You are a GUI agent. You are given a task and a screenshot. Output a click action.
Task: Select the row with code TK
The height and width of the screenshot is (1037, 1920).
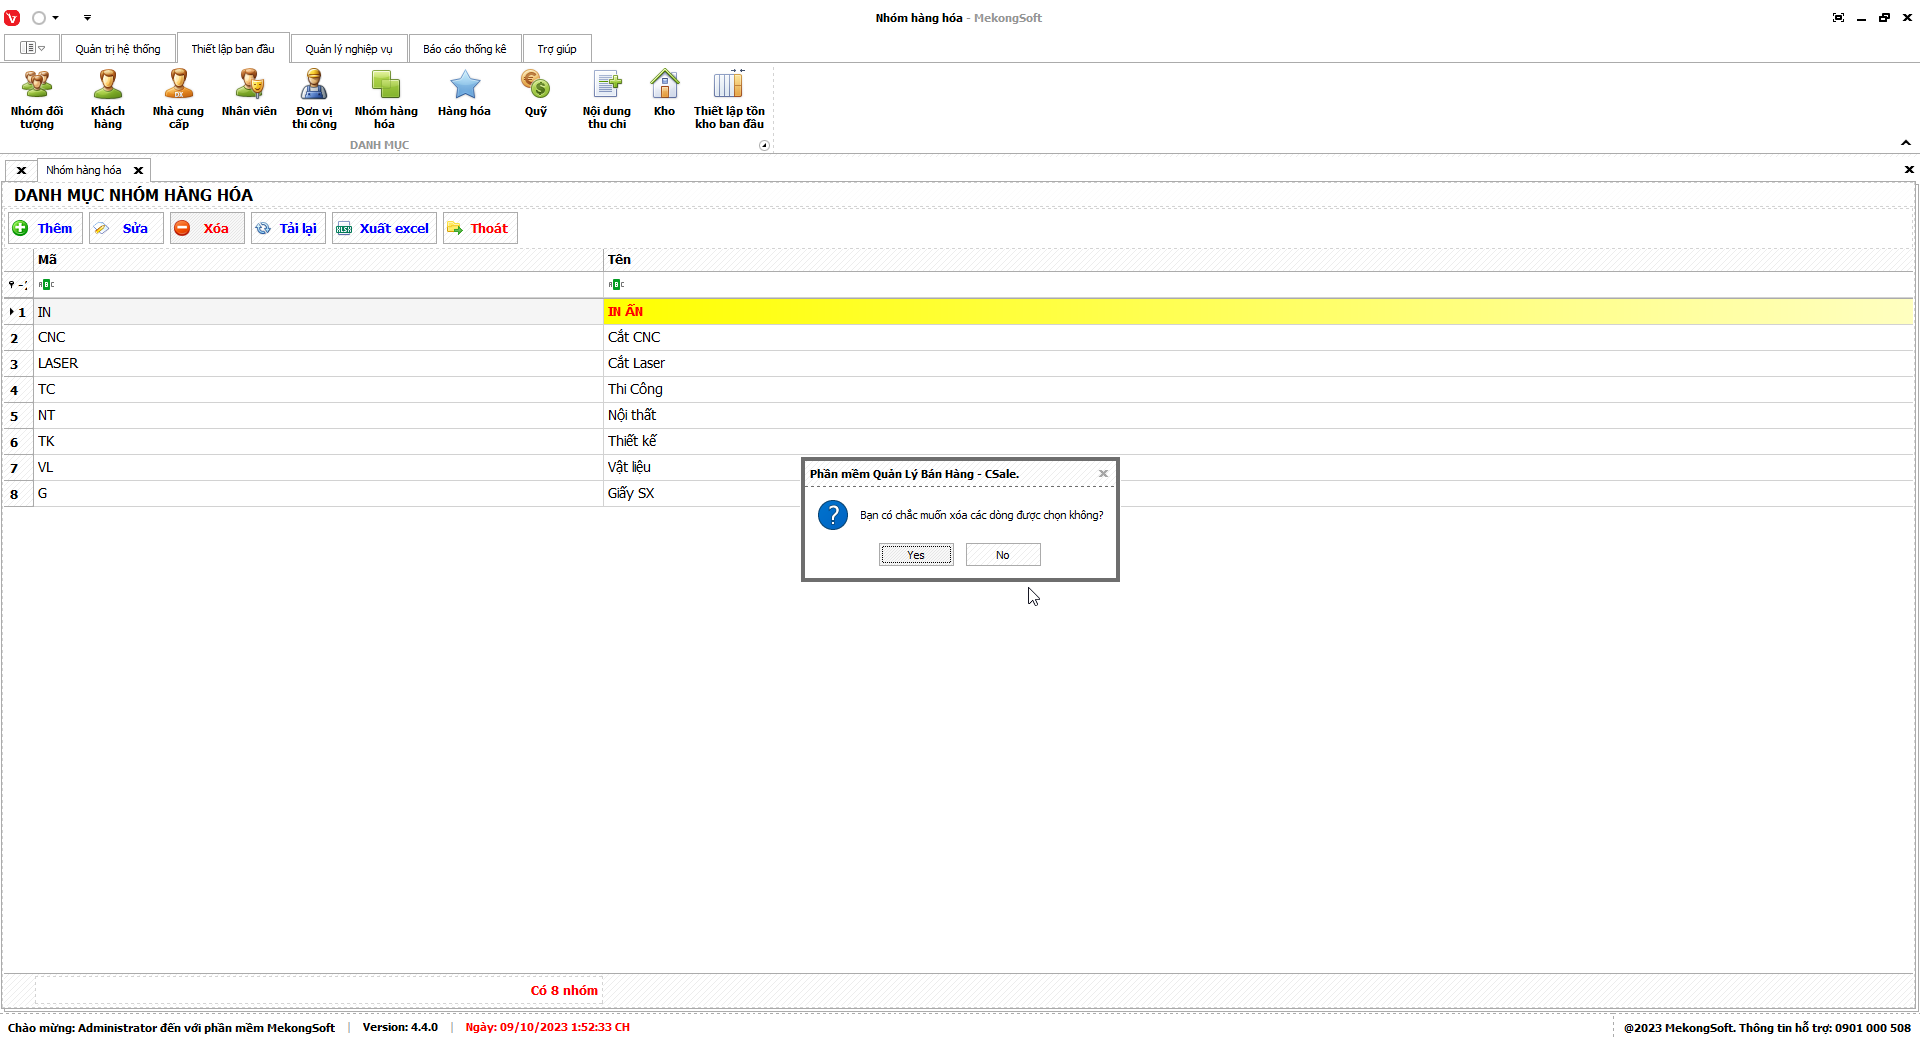coord(958,442)
